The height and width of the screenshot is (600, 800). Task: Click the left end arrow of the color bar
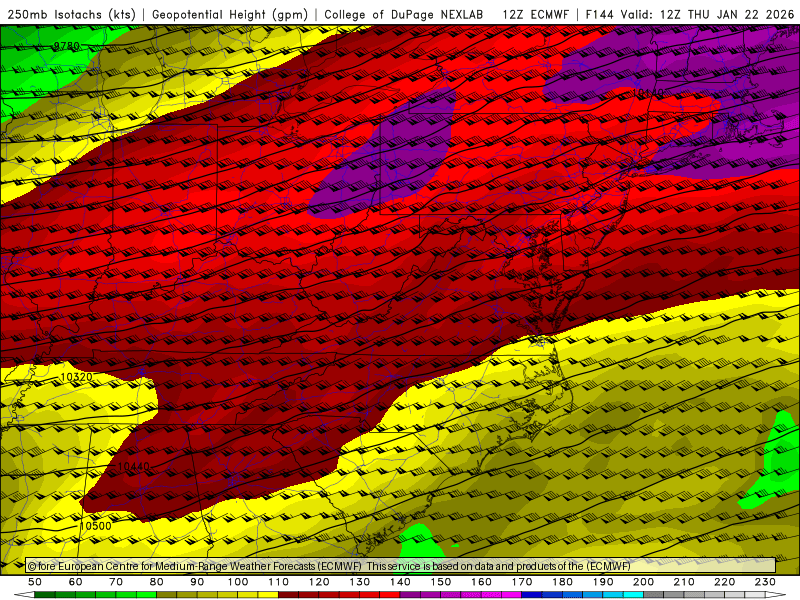[x=24, y=595]
